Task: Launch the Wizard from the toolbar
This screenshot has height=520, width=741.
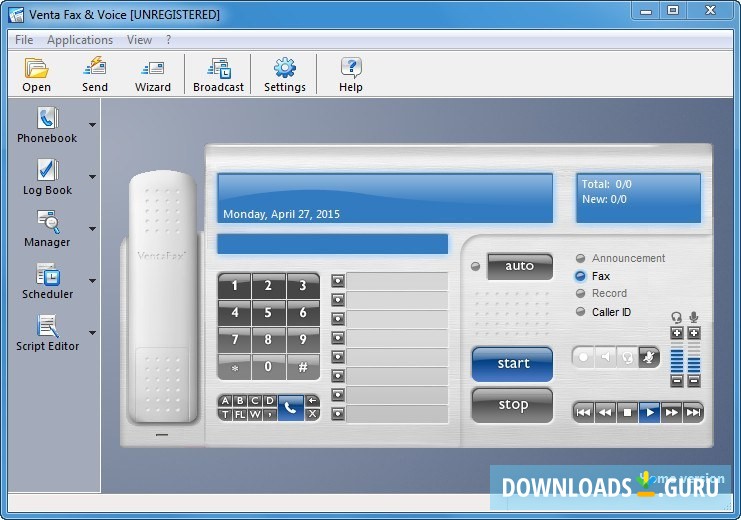Action: (152, 75)
